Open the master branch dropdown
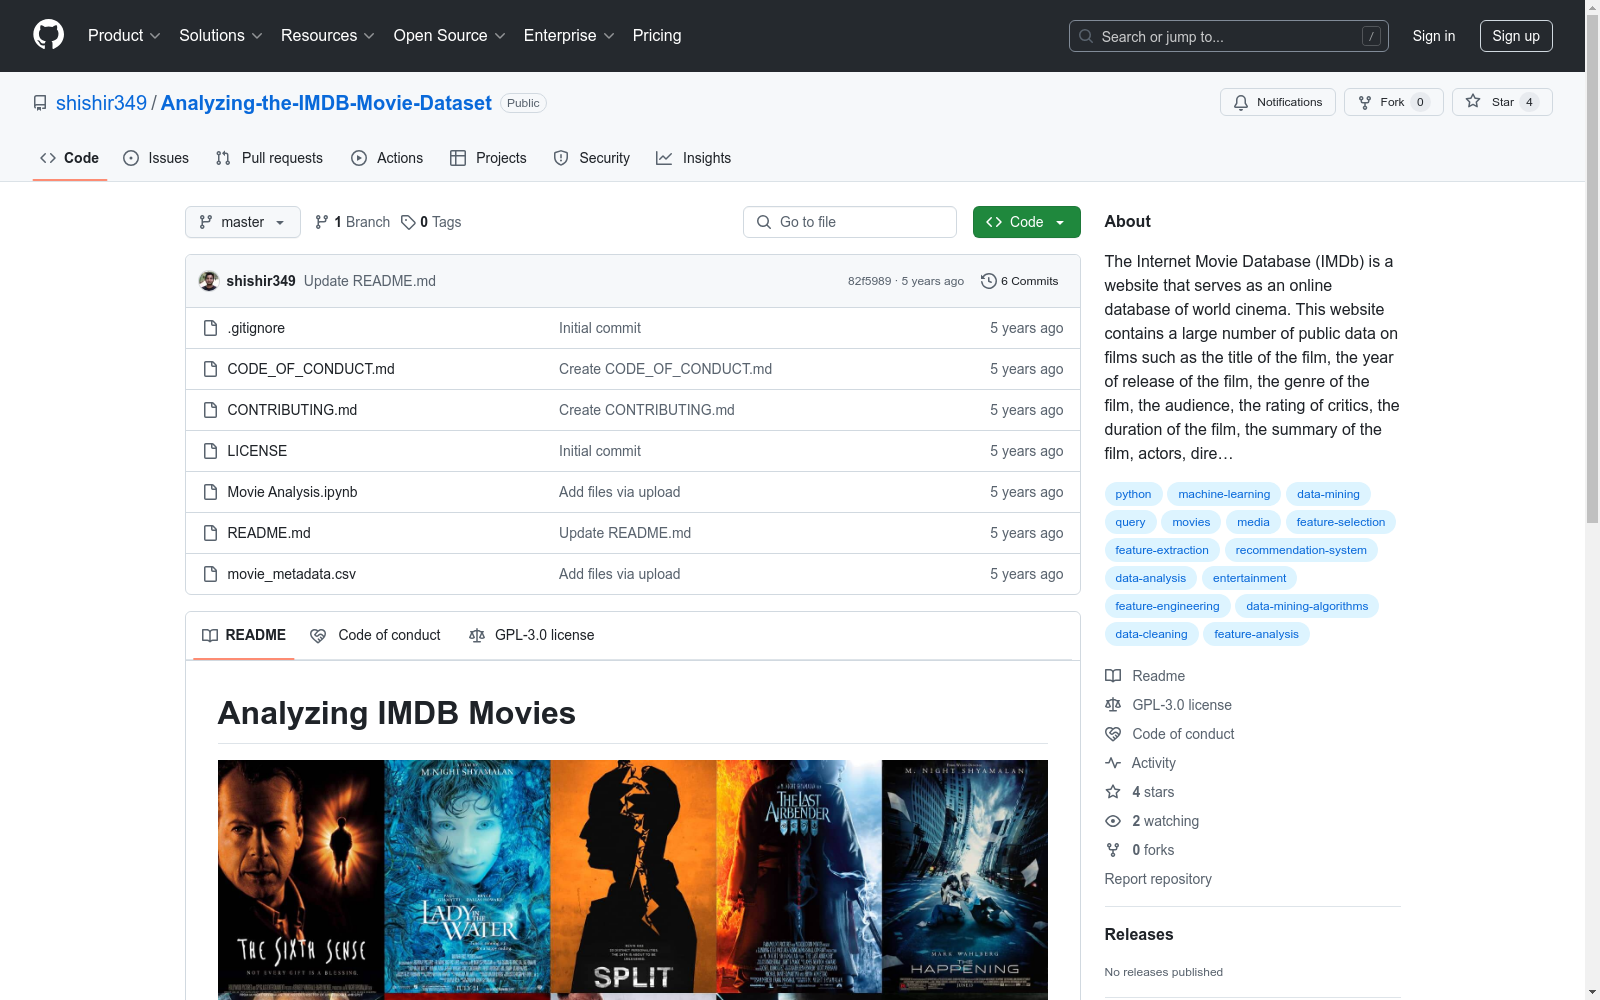 pos(242,222)
